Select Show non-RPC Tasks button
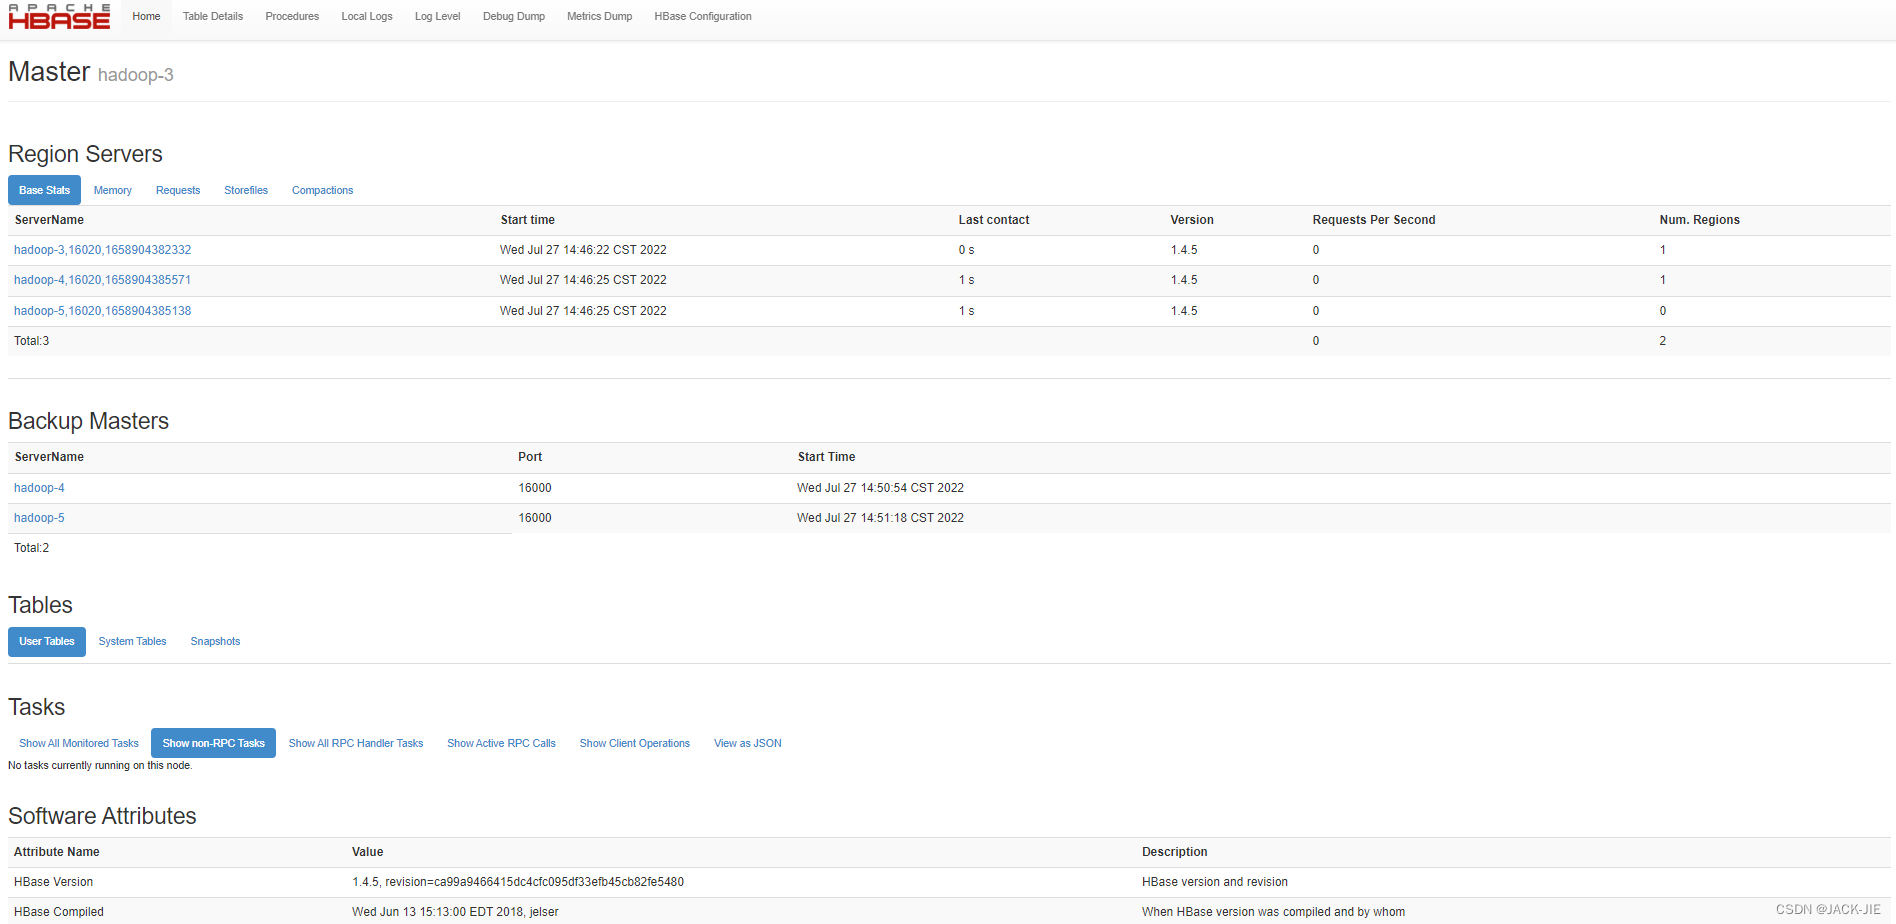 coord(213,743)
